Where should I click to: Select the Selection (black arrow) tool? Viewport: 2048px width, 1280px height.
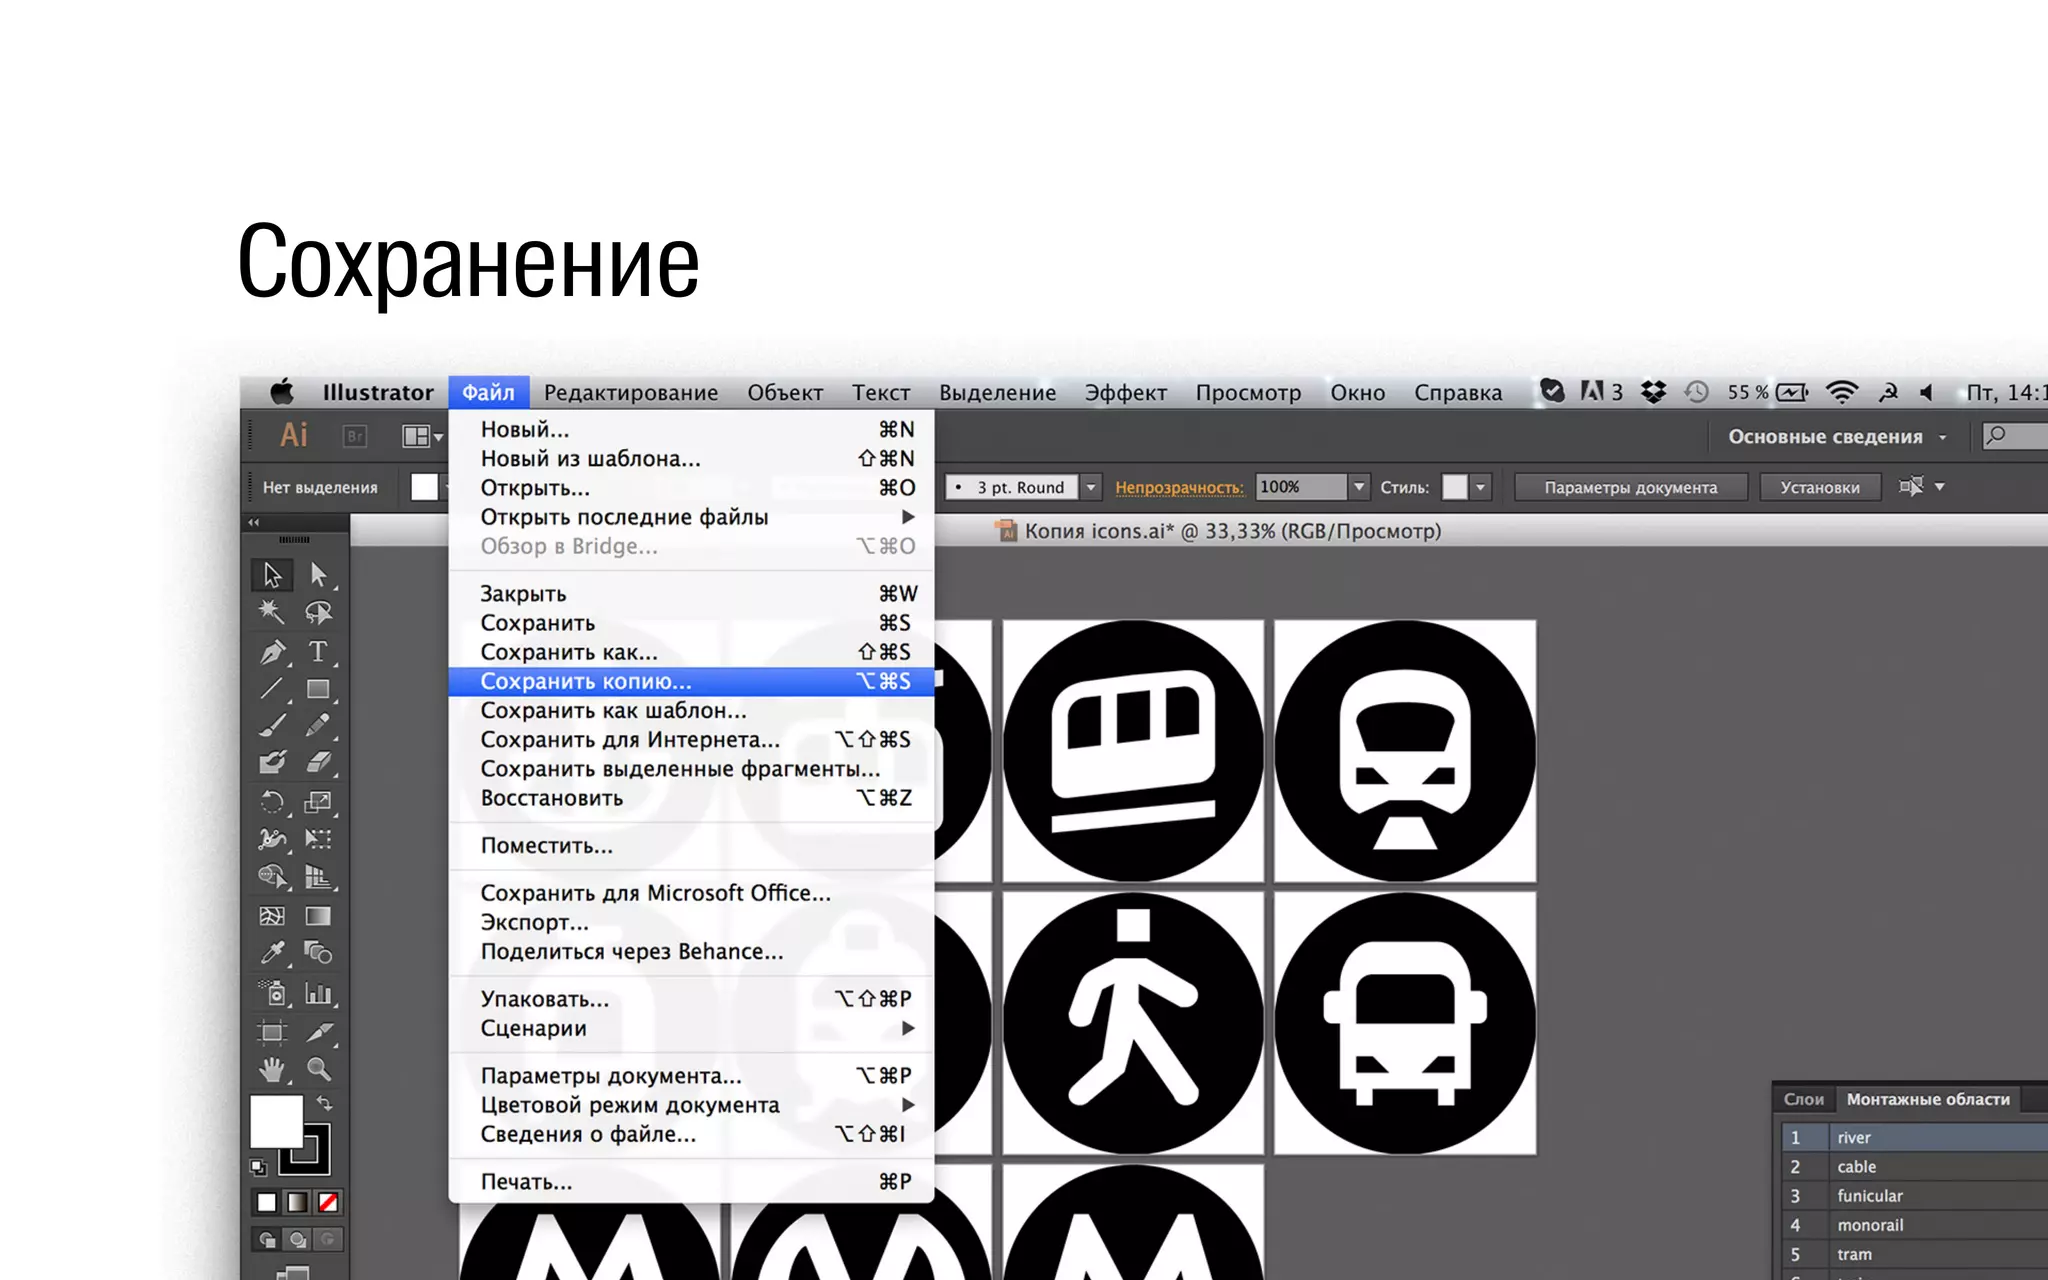272,575
